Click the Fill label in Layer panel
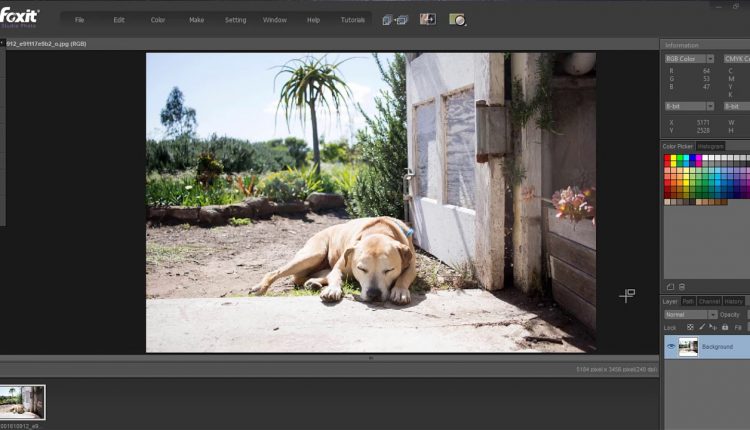 (738, 328)
